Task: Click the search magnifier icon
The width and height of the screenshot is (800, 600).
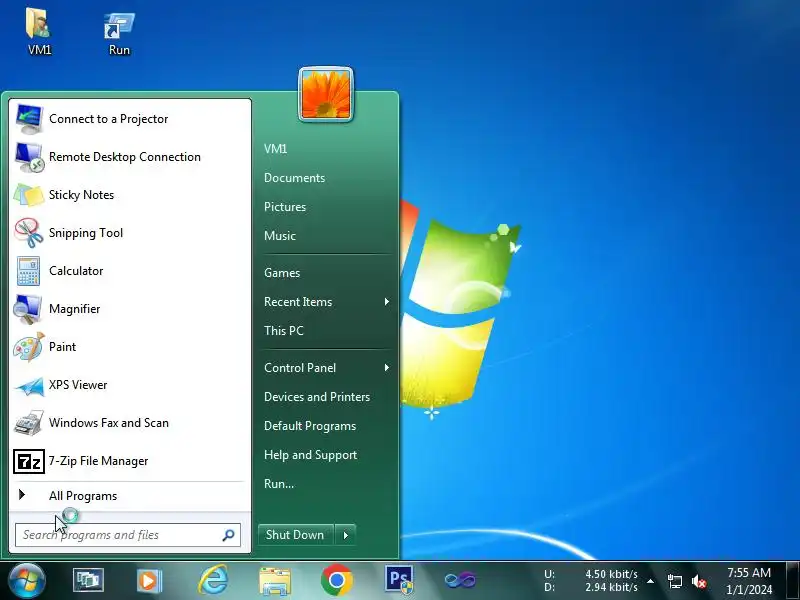Action: pyautogui.click(x=228, y=535)
